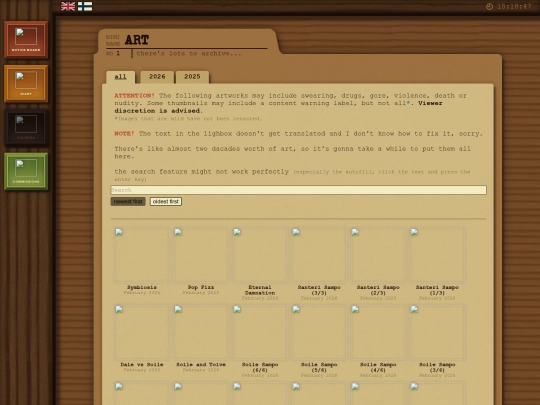Screen dimensions: 540x405
Task: Open the Soile and Toivo thumbnail
Action: (201, 332)
